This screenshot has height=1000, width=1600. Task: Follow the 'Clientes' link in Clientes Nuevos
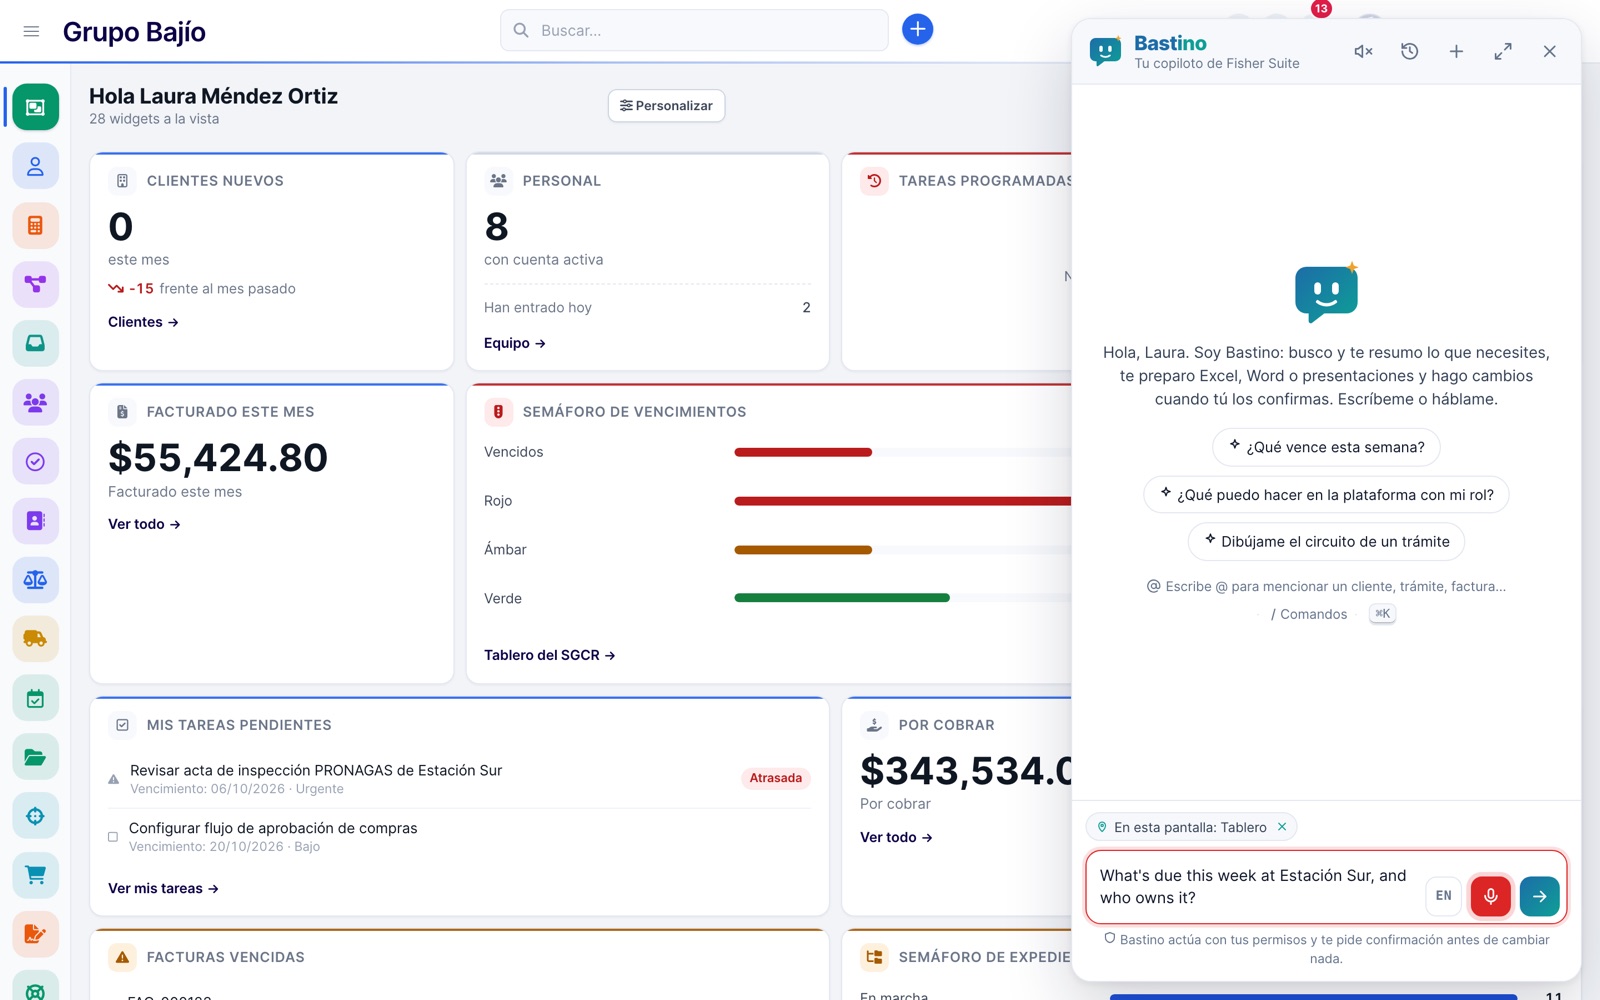click(x=143, y=322)
